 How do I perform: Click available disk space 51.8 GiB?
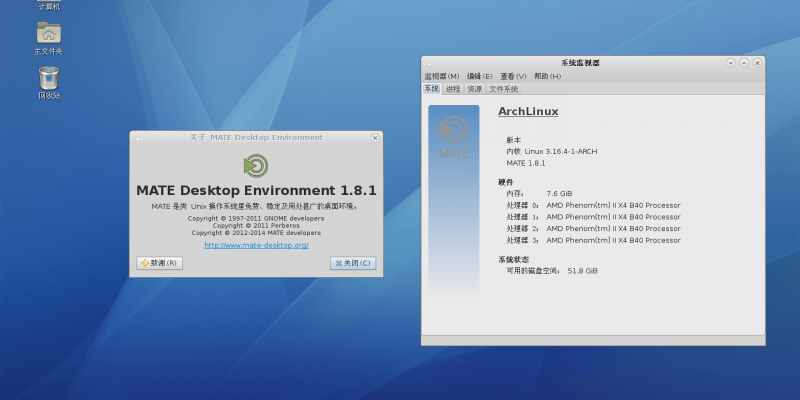point(582,271)
